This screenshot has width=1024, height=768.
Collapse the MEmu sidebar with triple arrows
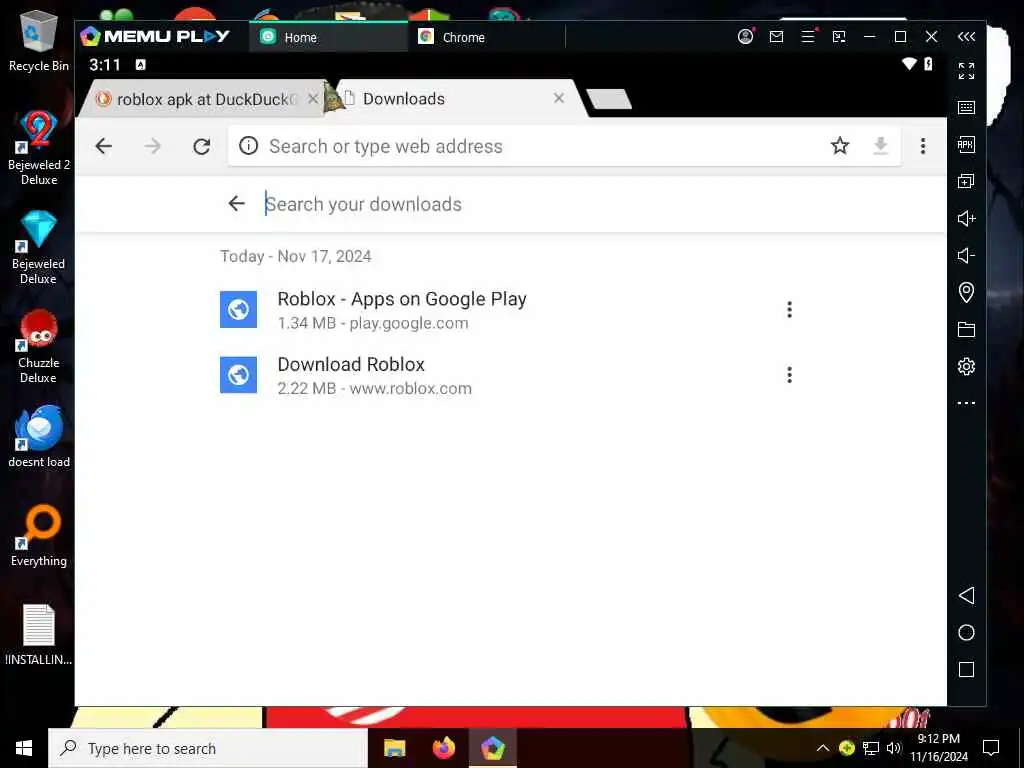[x=967, y=37]
